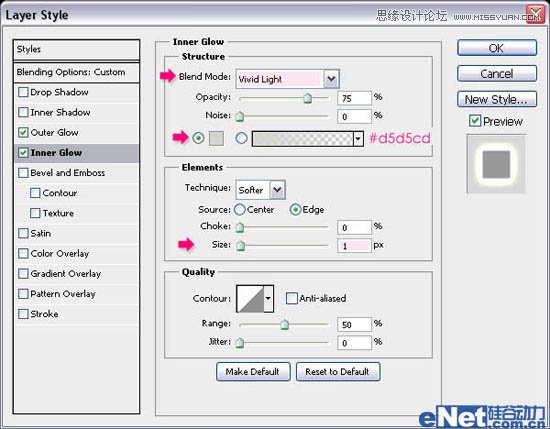The width and height of the screenshot is (550, 429).
Task: Click the Noise slider handle
Action: 240,116
